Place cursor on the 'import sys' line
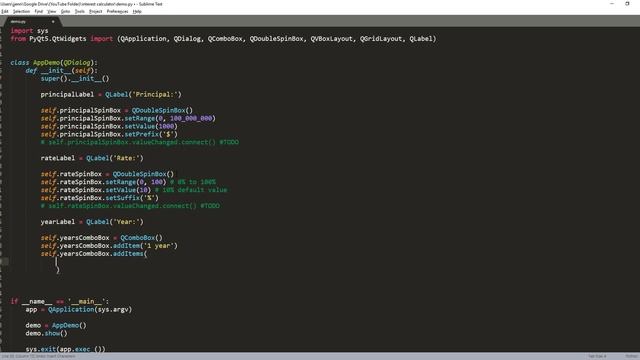The width and height of the screenshot is (640, 360). [x=29, y=31]
